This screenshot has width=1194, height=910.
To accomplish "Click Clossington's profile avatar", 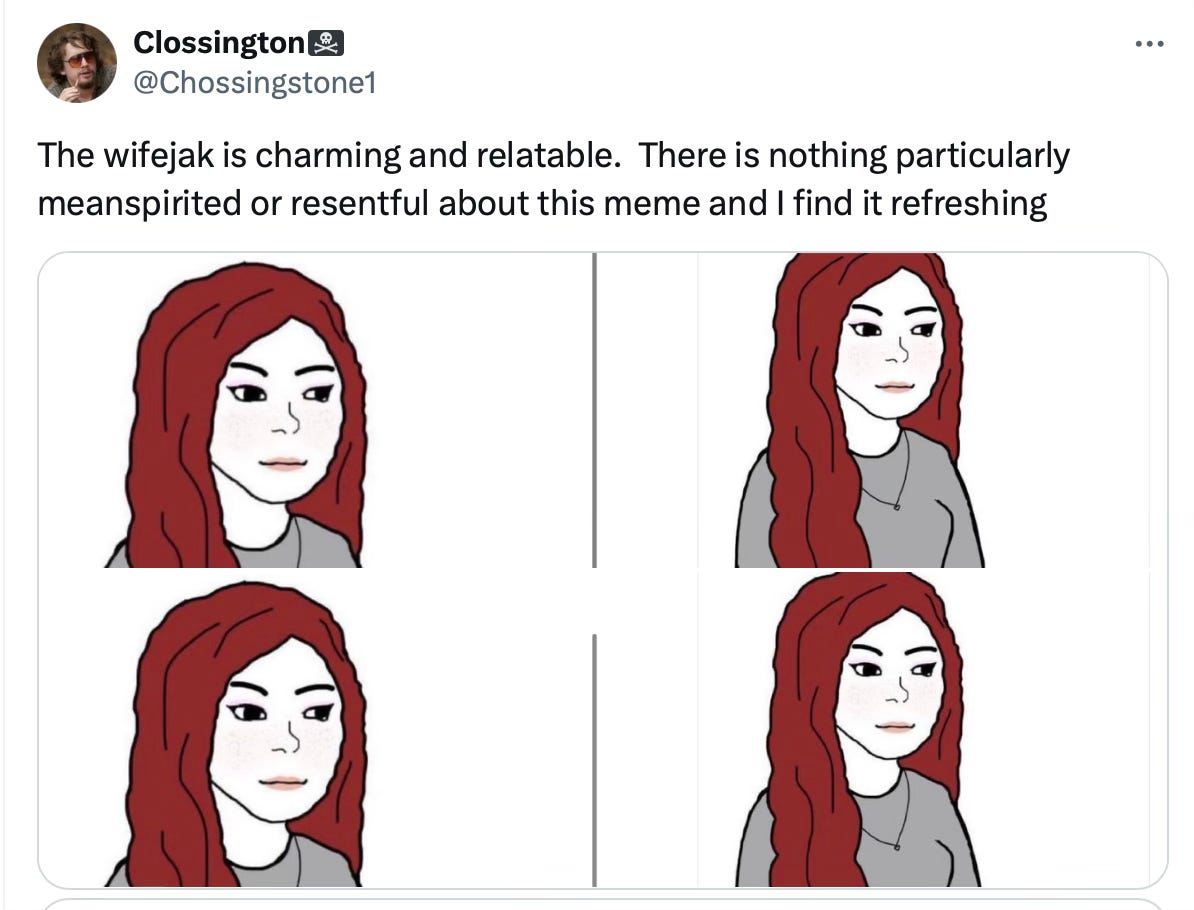I will click(x=75, y=62).
